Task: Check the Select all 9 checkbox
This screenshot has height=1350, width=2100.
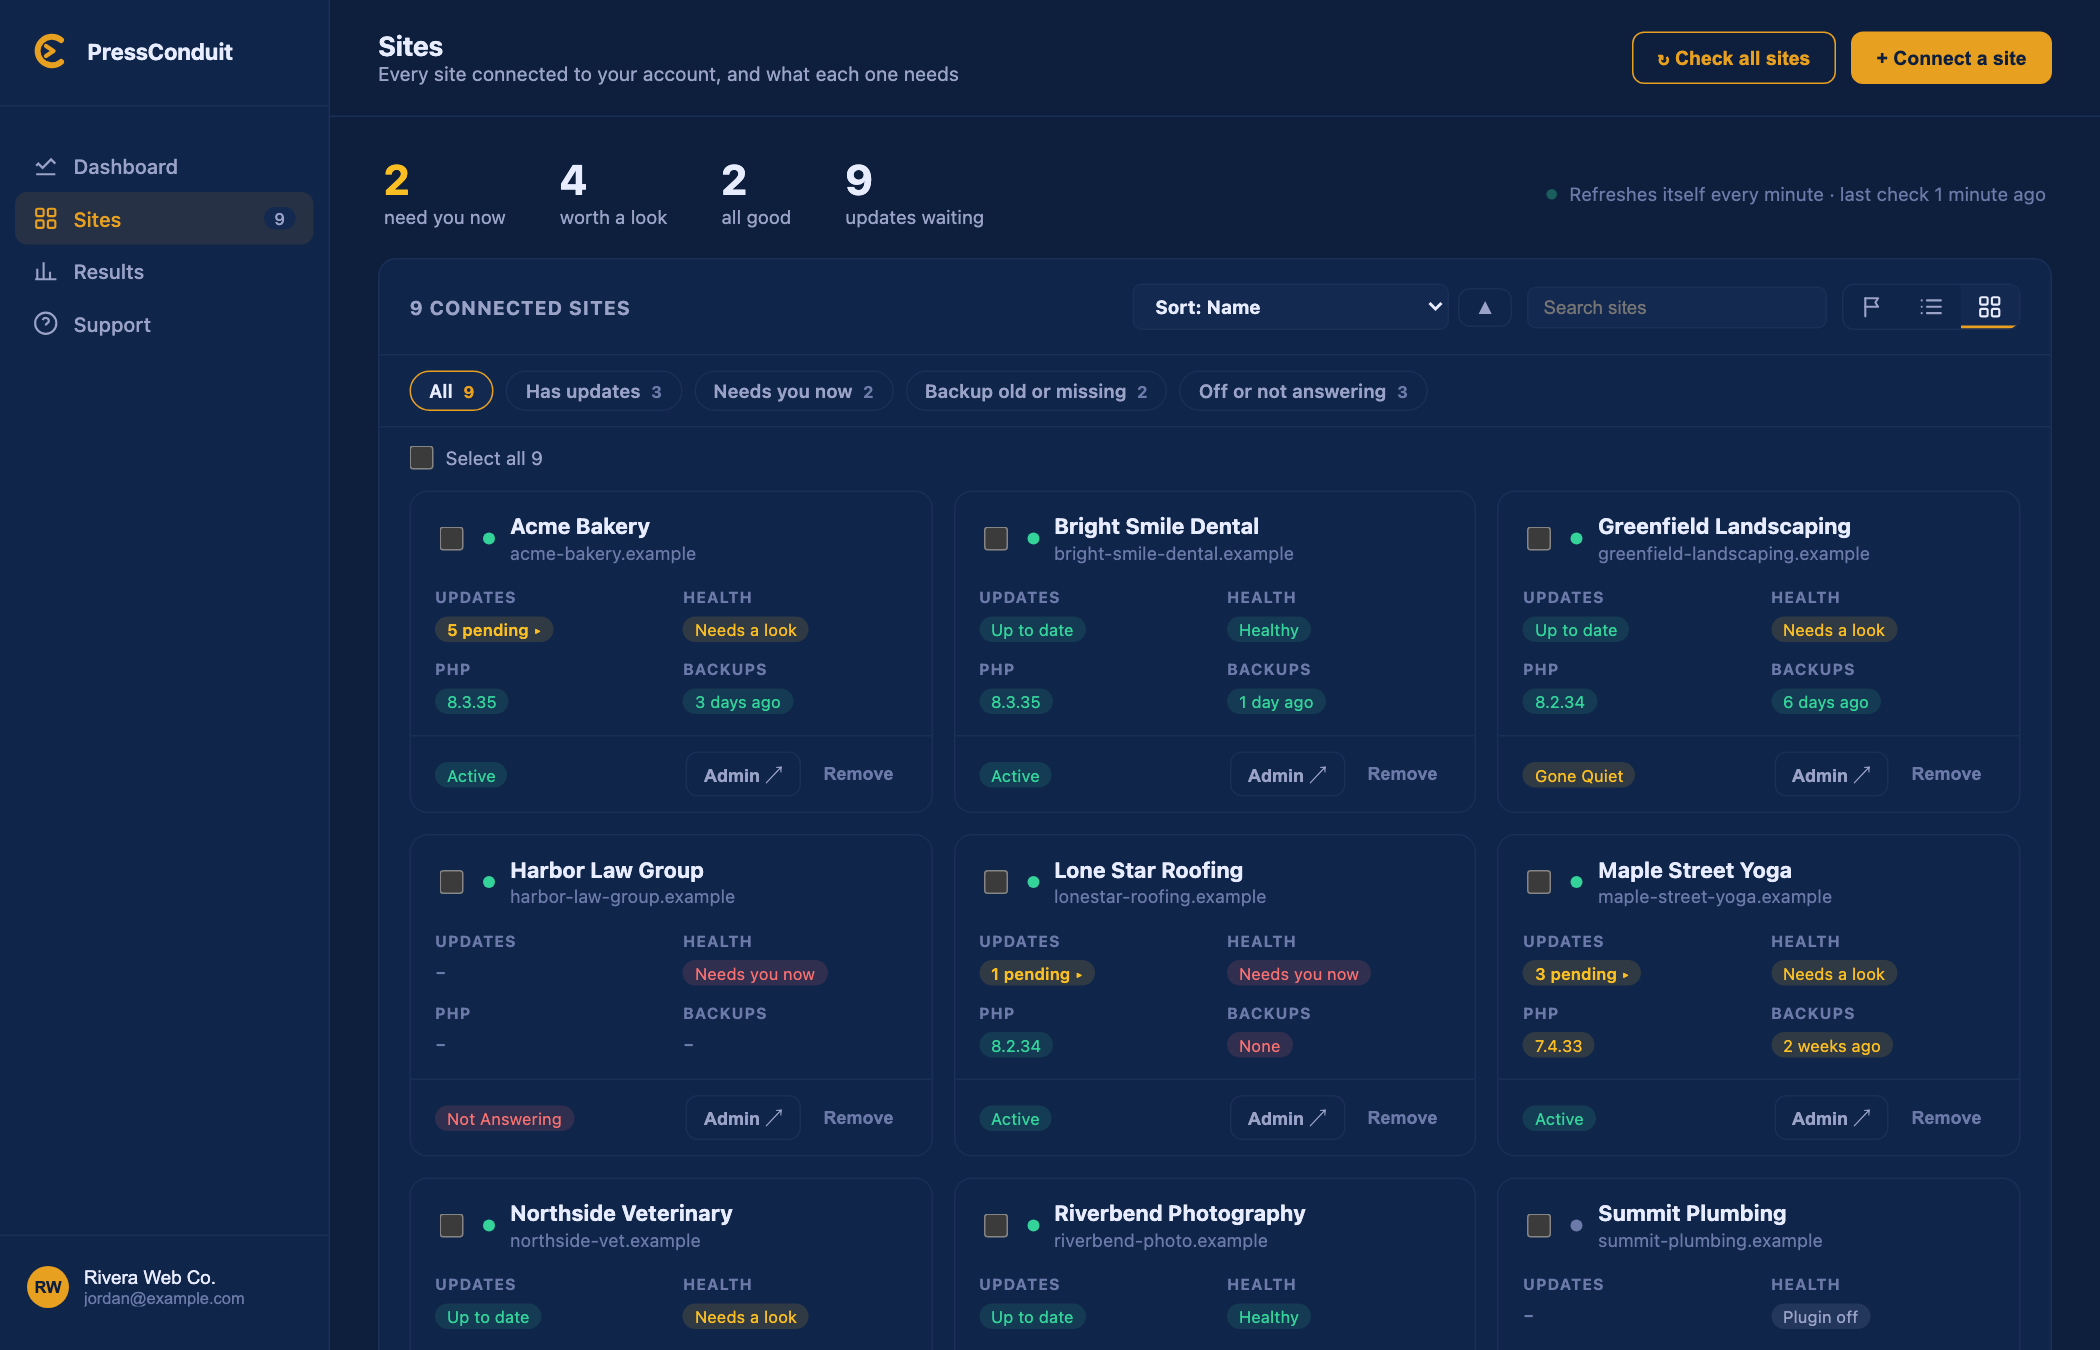Action: click(x=422, y=458)
